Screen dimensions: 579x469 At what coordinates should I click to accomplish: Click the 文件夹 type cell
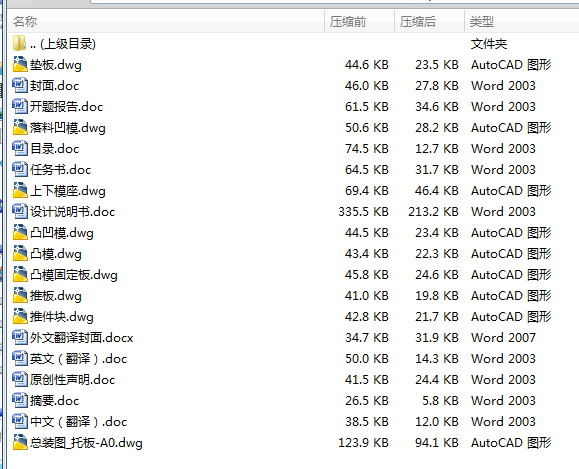[x=489, y=44]
